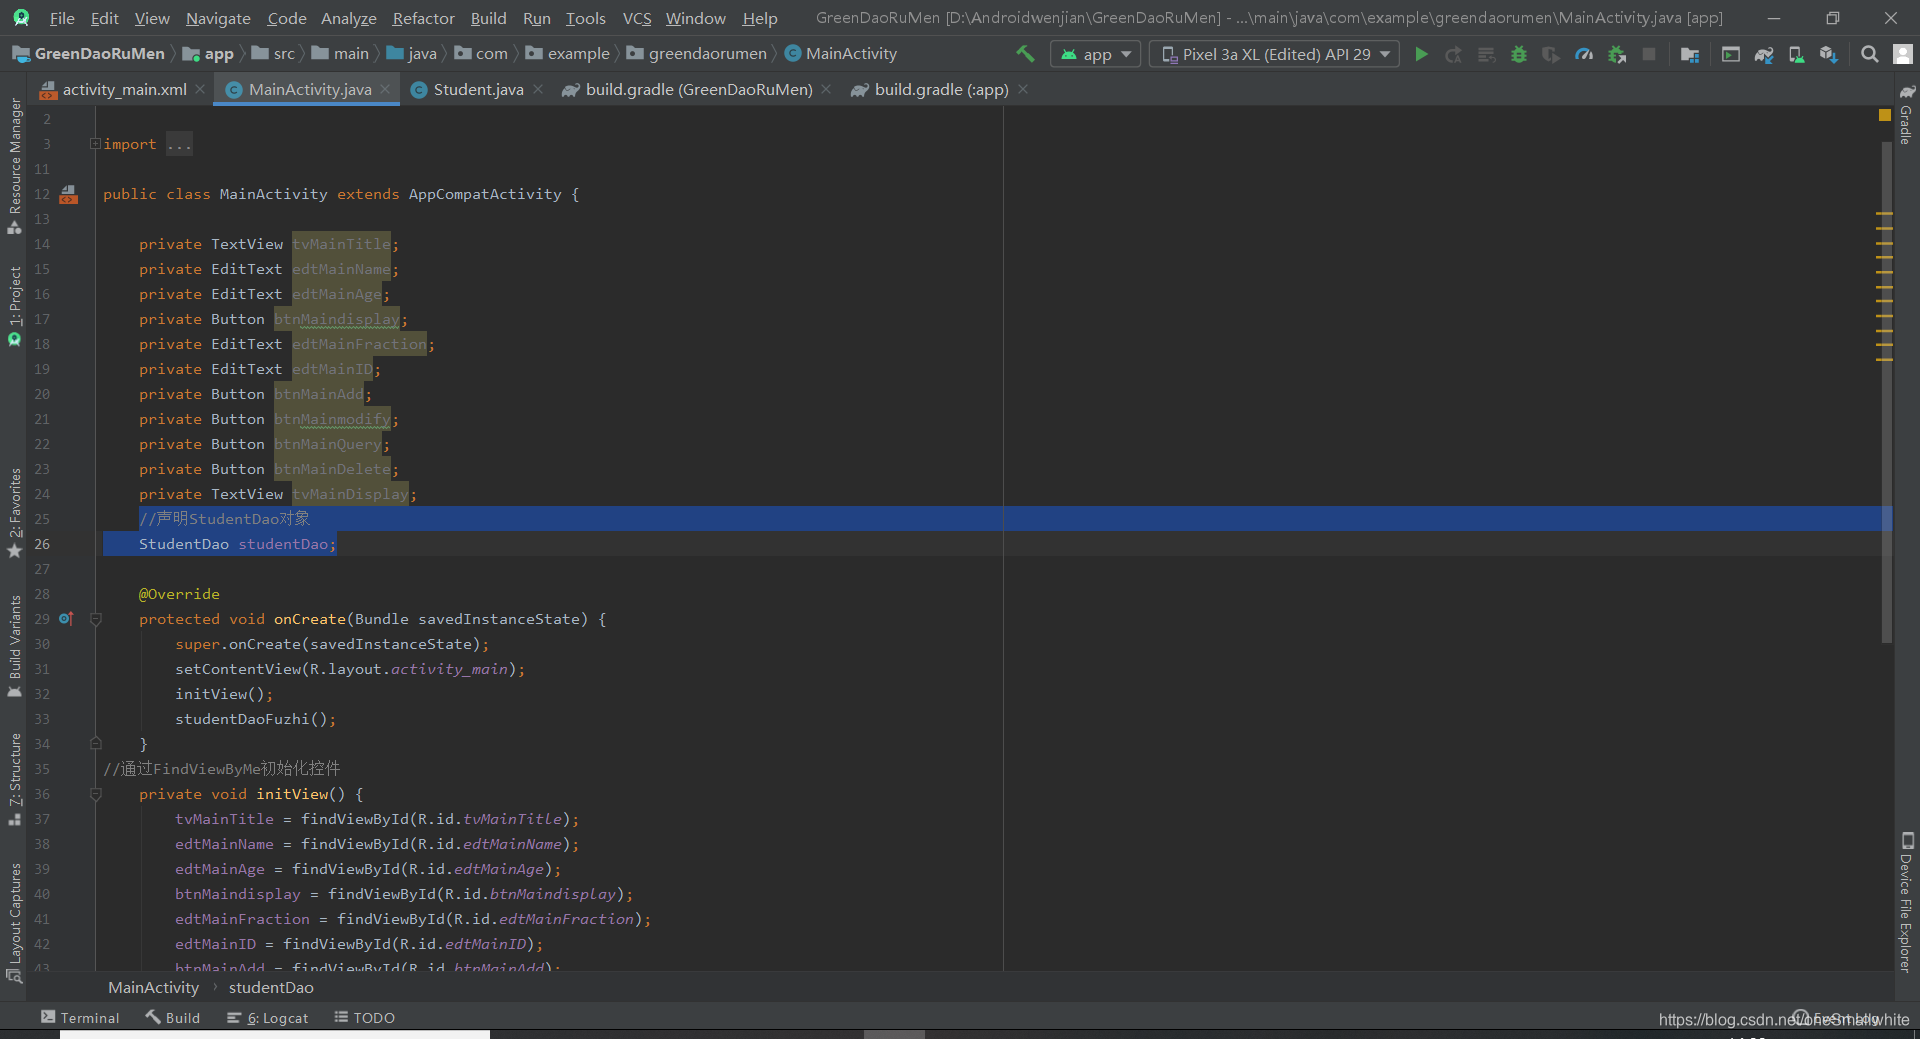Close the MainActivity.java tab
This screenshot has width=1920, height=1039.
pos(385,89)
